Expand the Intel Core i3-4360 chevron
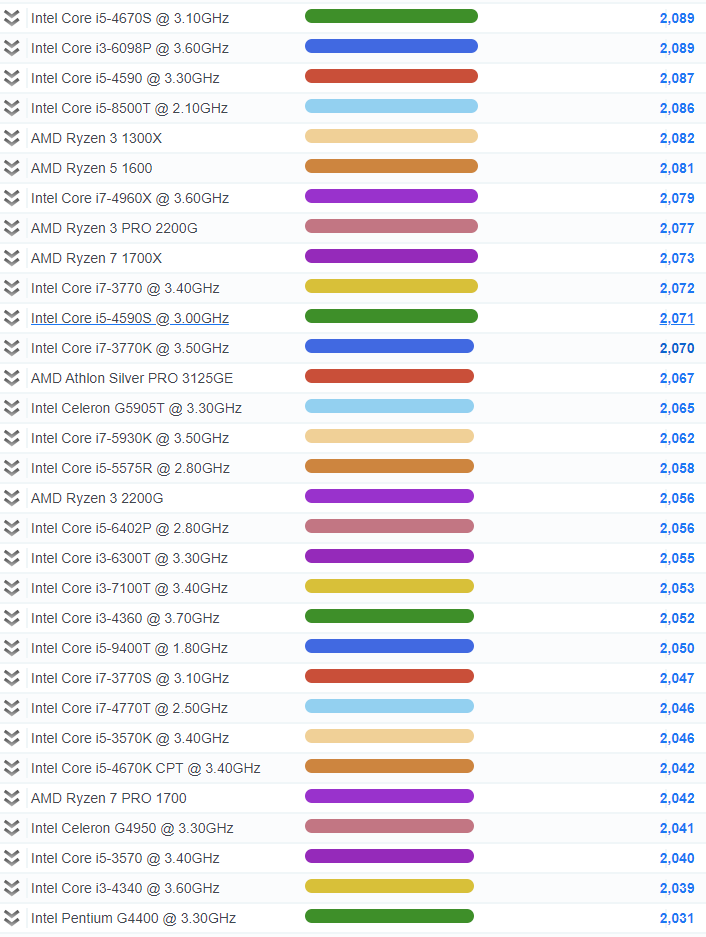Image resolution: width=706 pixels, height=937 pixels. pyautogui.click(x=11, y=618)
